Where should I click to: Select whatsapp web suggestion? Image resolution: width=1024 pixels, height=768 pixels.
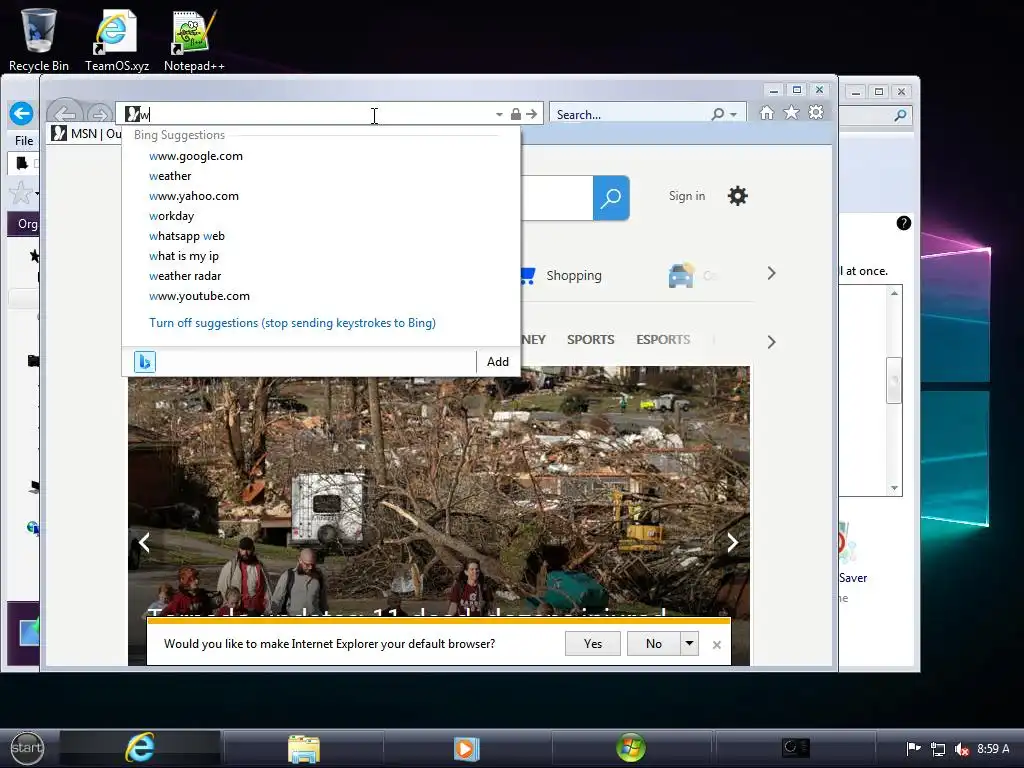(x=187, y=236)
